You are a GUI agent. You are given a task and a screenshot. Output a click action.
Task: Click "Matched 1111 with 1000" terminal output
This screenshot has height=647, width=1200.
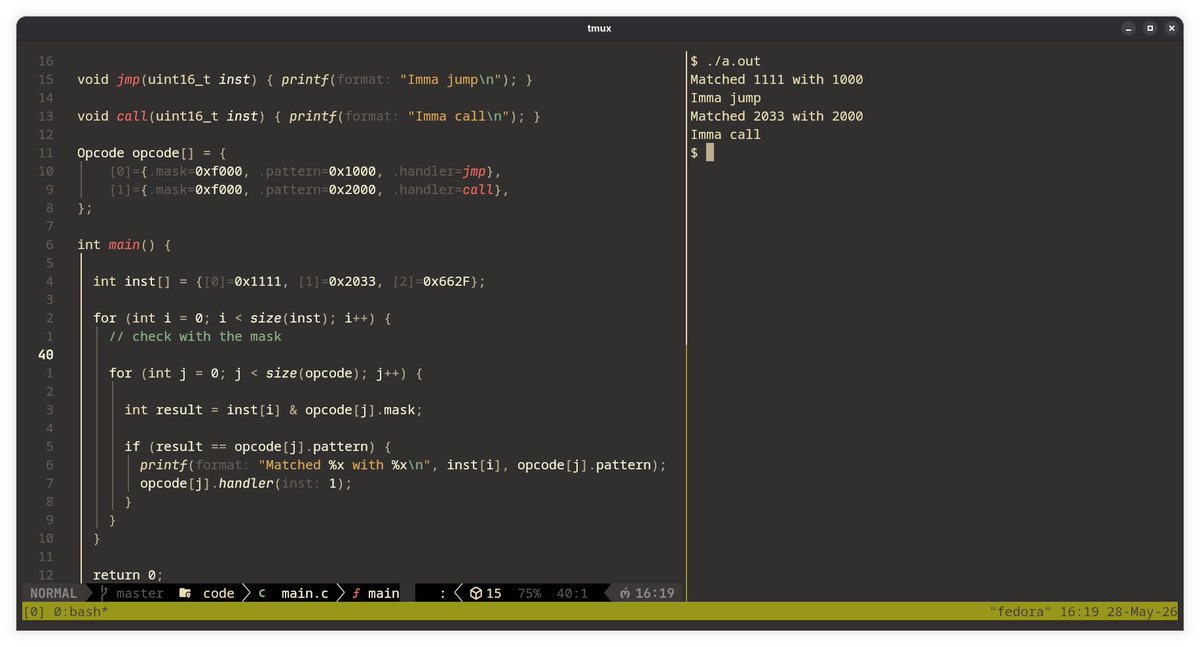776,79
